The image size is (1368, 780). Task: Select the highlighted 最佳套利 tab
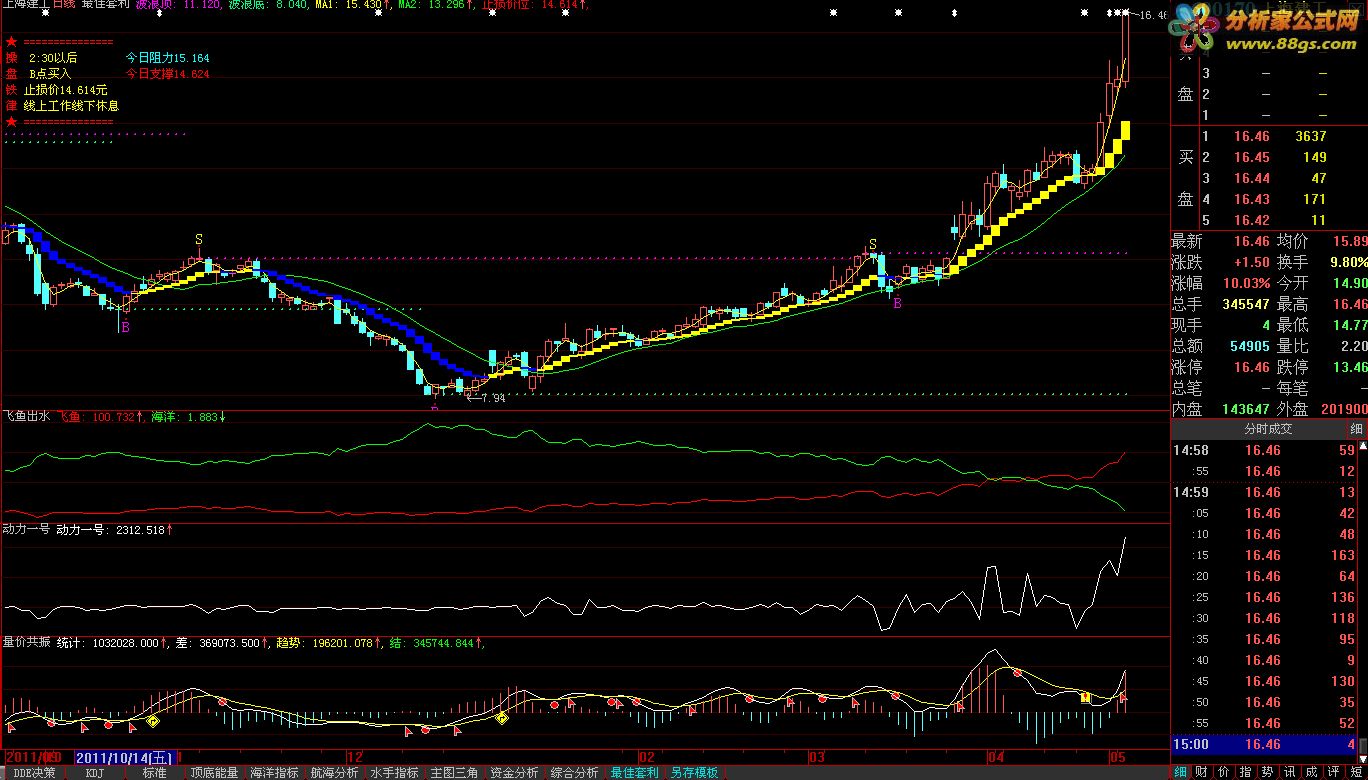(x=635, y=773)
